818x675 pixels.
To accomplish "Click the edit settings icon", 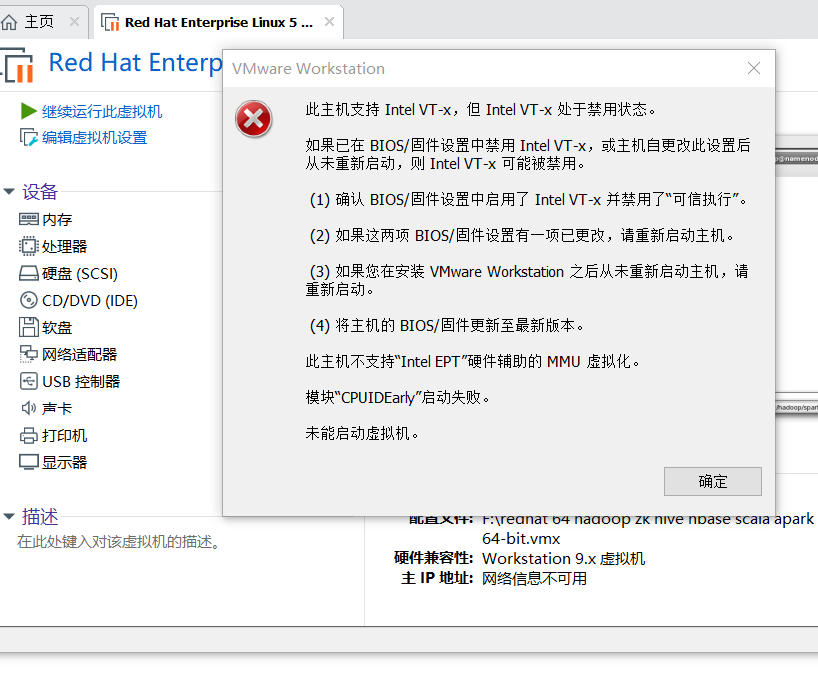I will [28, 137].
